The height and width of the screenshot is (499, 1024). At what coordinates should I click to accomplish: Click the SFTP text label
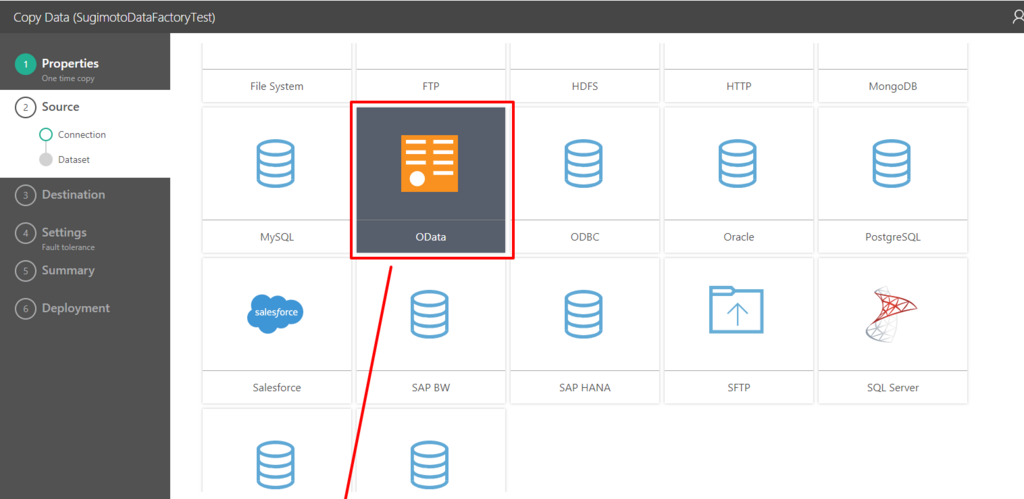(739, 387)
